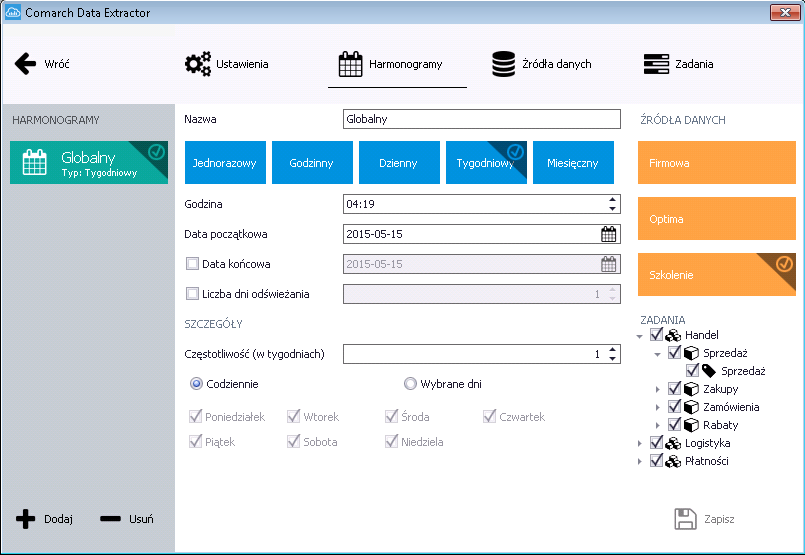Open the Ustawienia tab

[x=226, y=64]
